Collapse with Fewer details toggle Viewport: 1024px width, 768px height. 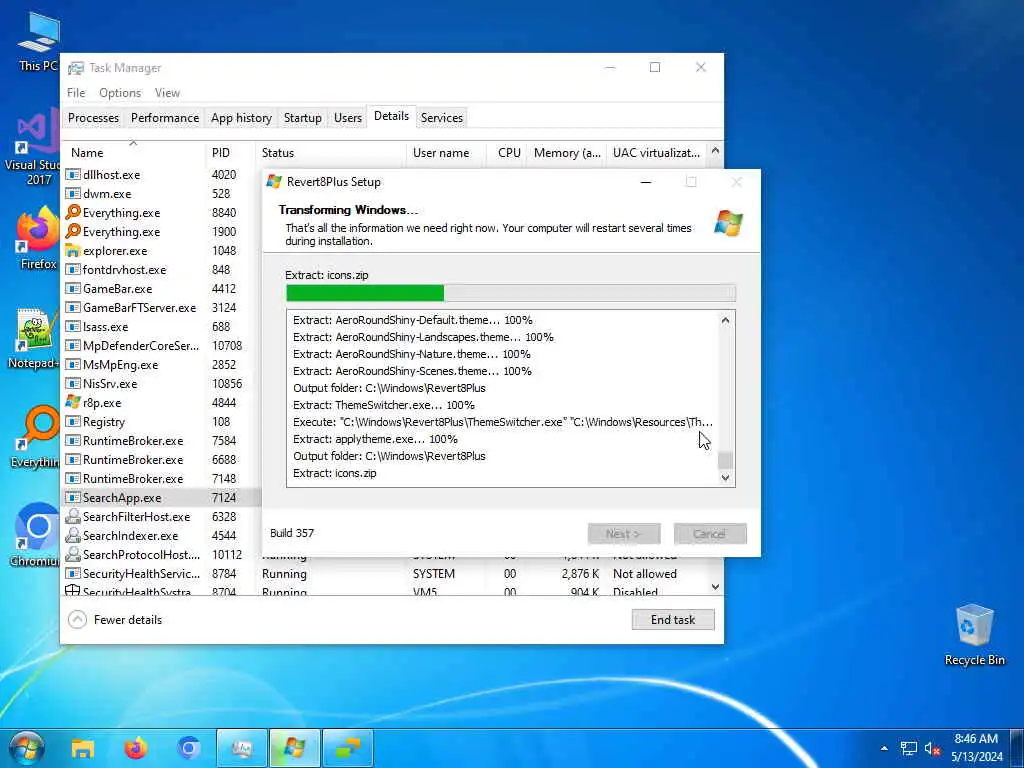[115, 619]
